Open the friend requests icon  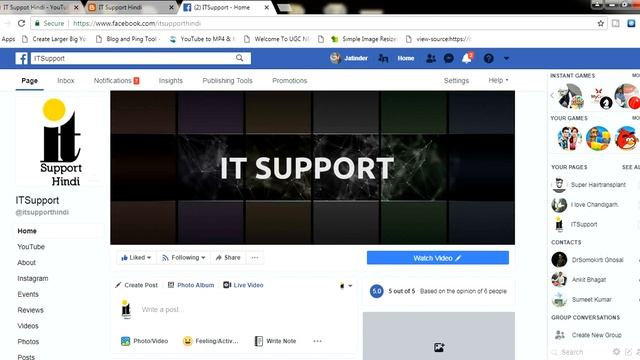point(431,58)
